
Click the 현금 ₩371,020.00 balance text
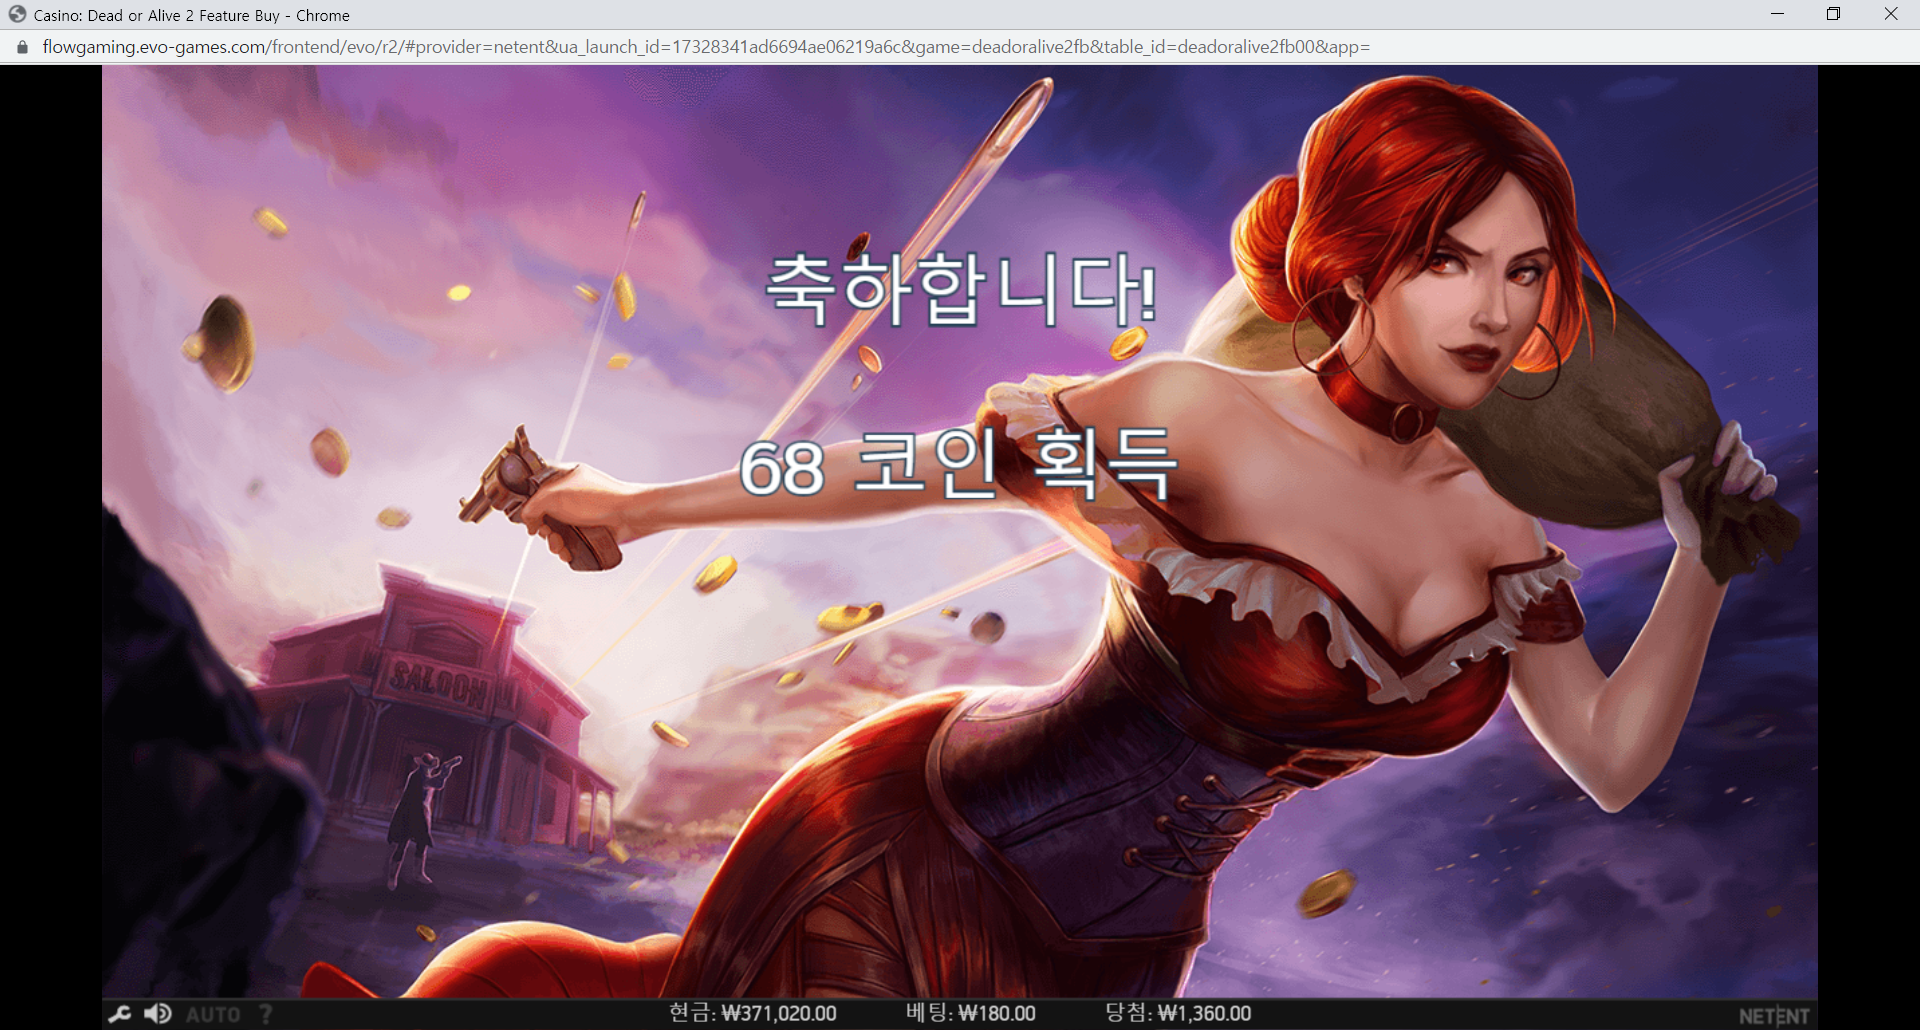click(753, 1013)
